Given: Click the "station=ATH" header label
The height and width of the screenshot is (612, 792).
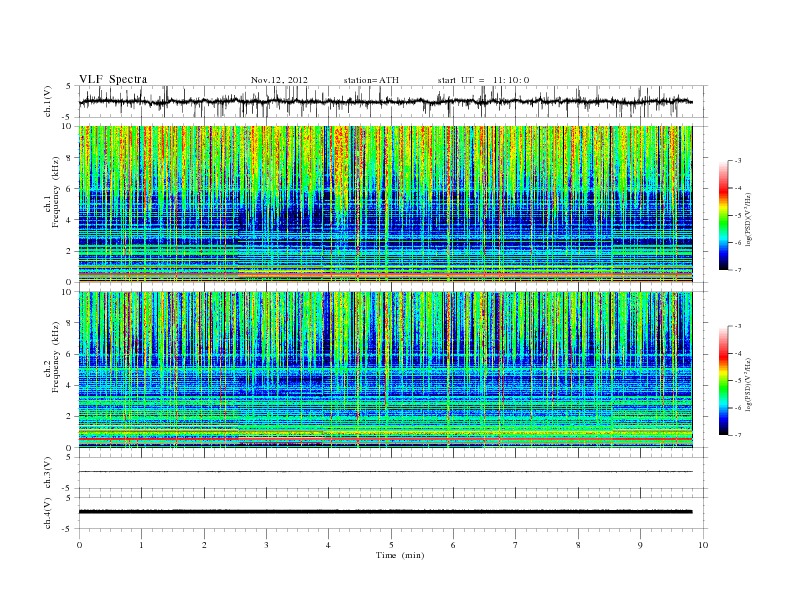Looking at the screenshot, I should (x=371, y=80).
